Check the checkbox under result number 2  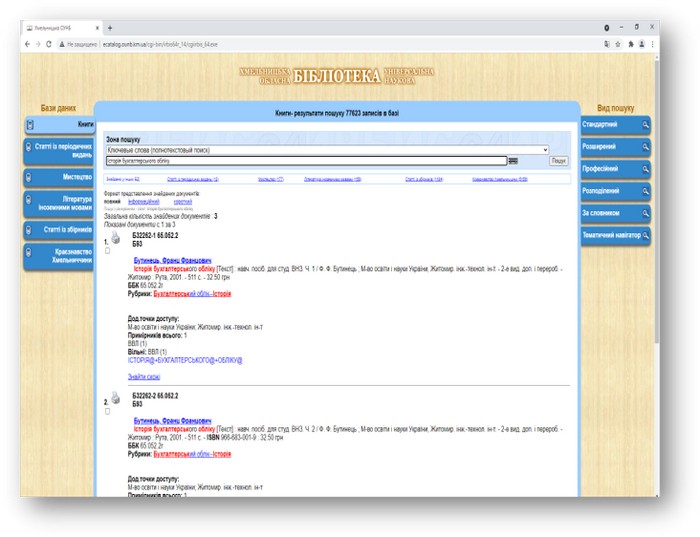point(107,411)
